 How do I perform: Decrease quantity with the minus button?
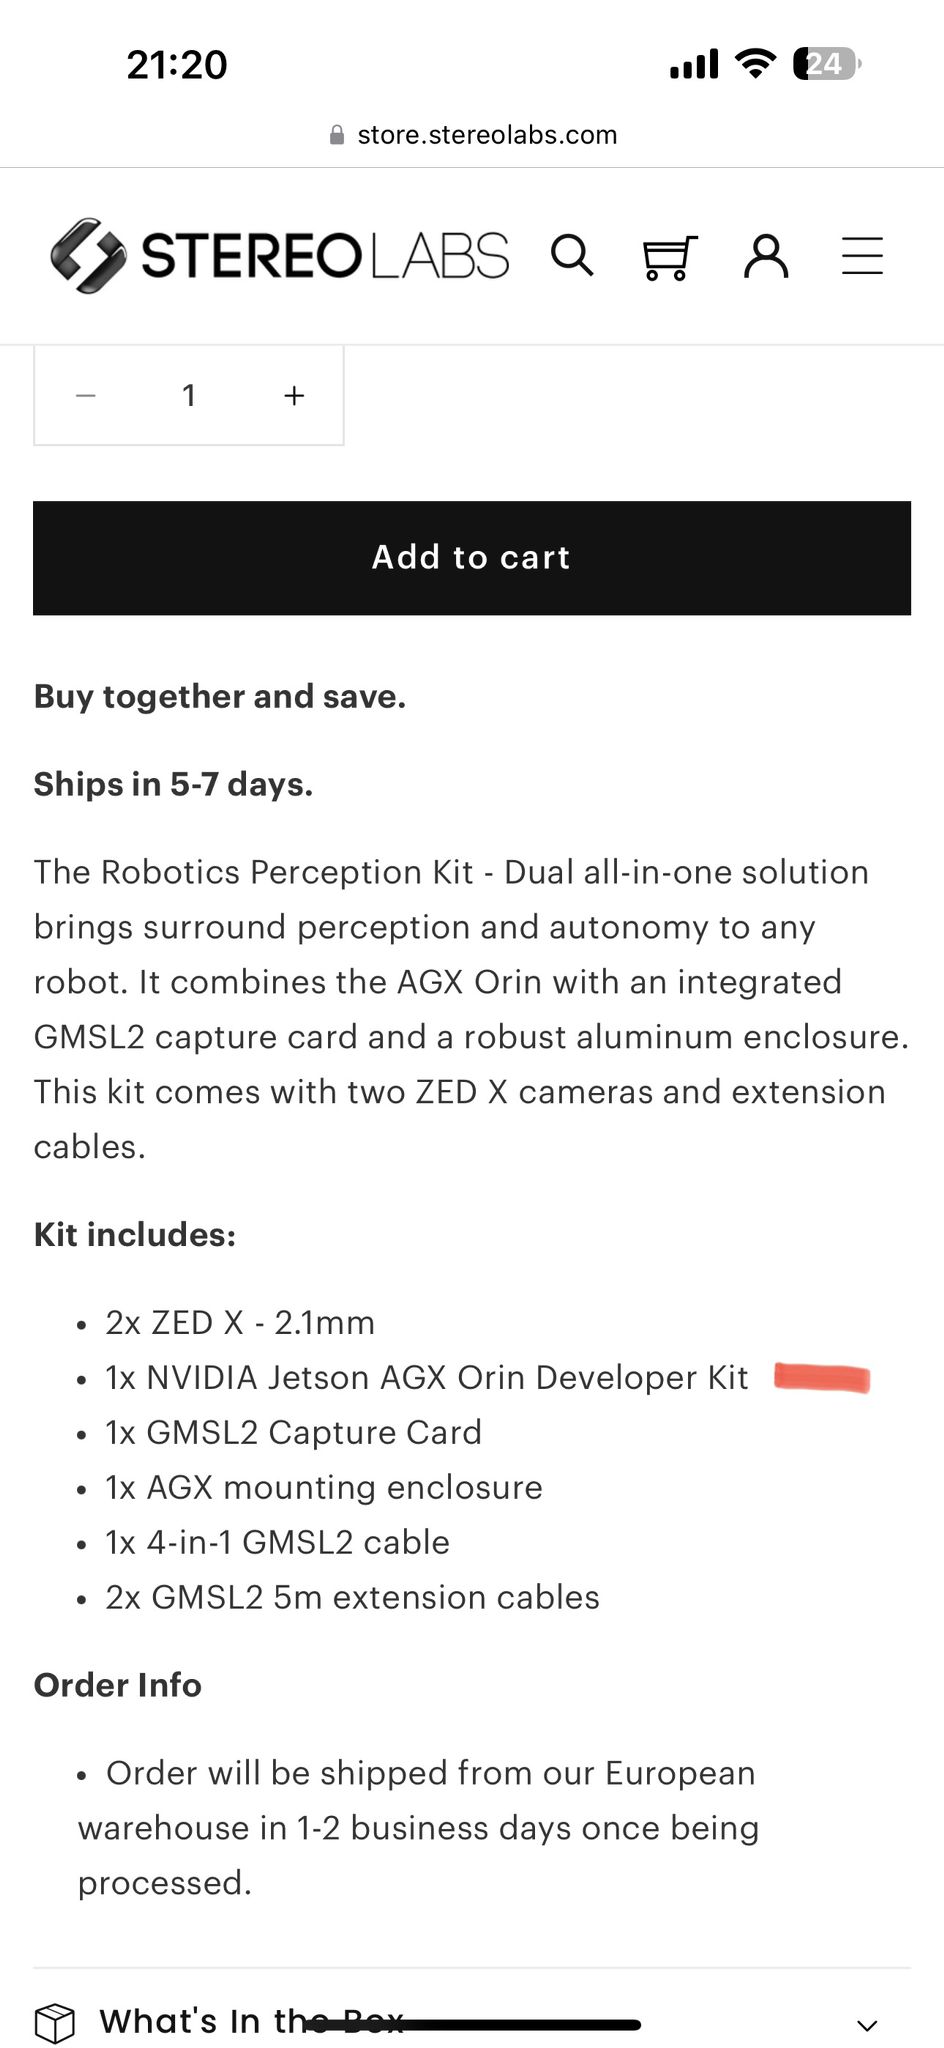tap(86, 395)
